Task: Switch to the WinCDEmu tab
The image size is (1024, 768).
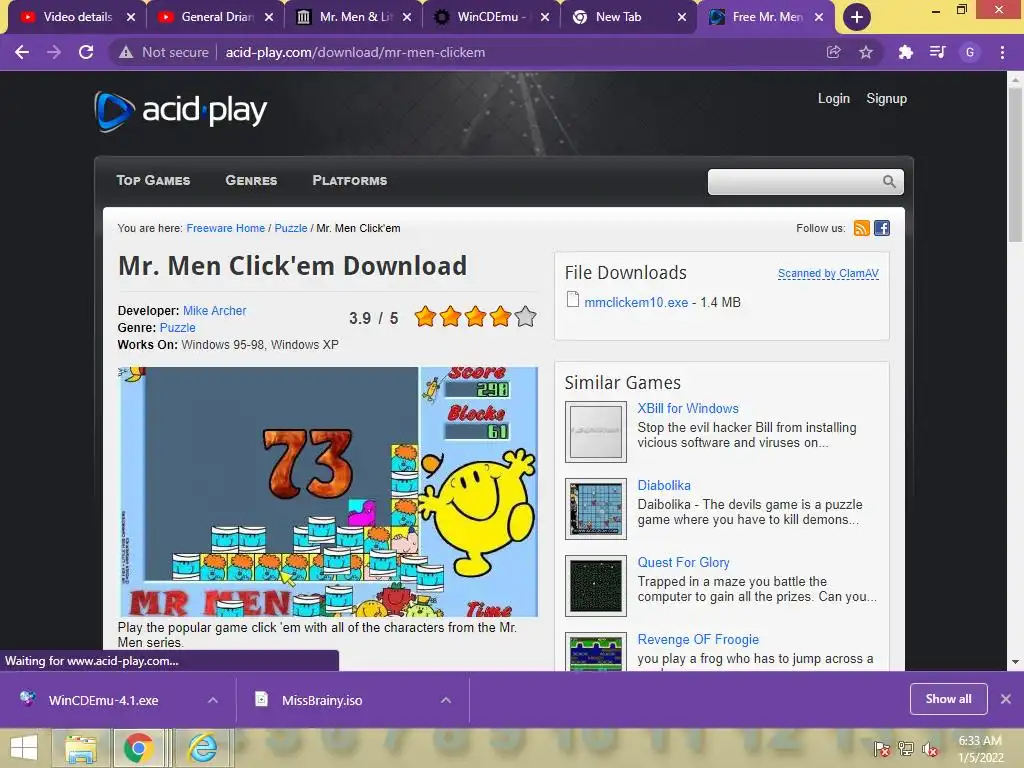Action: [492, 17]
